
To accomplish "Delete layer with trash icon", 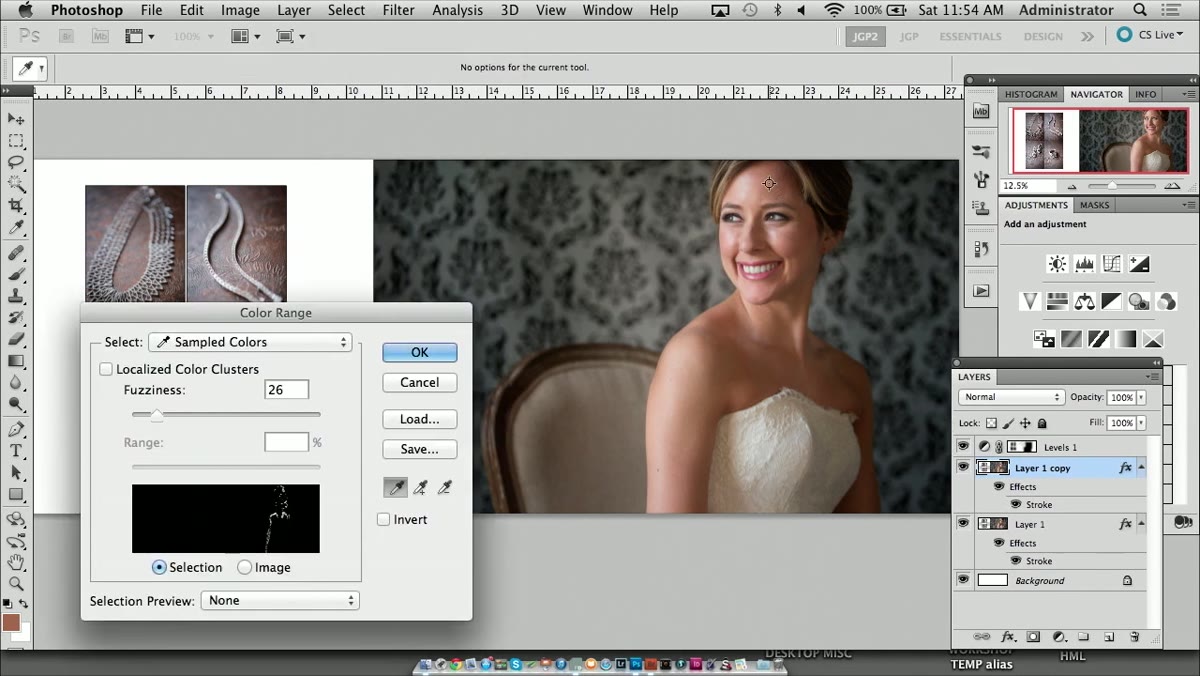I will [1134, 636].
